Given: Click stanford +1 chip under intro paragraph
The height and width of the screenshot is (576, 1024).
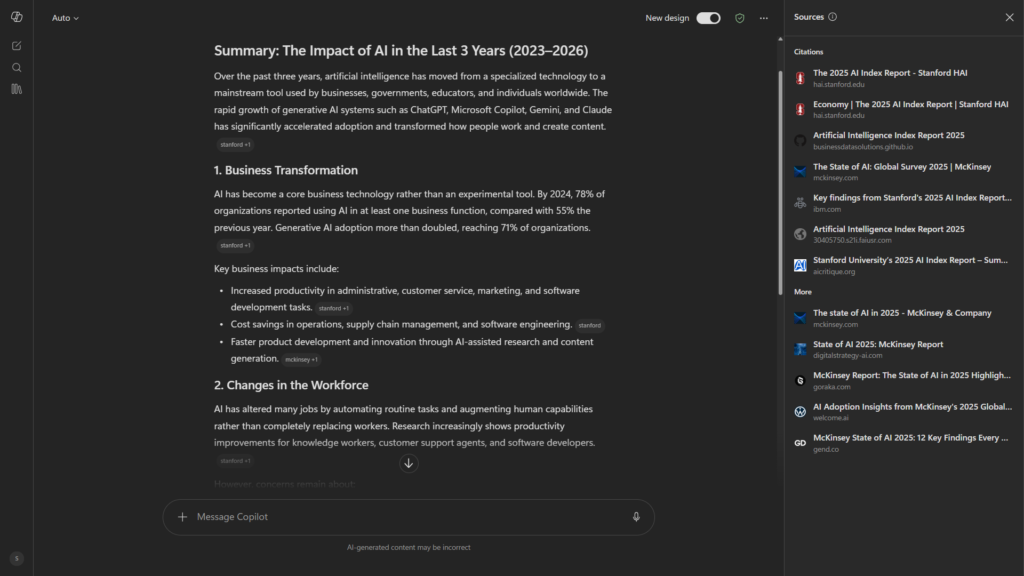Looking at the screenshot, I should [235, 144].
